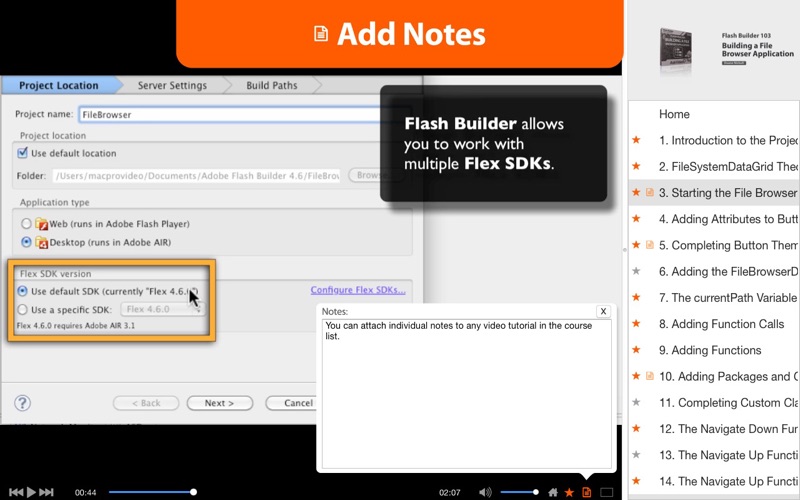The width and height of the screenshot is (800, 500).
Task: Click the volume slider handle
Action: coord(536,492)
